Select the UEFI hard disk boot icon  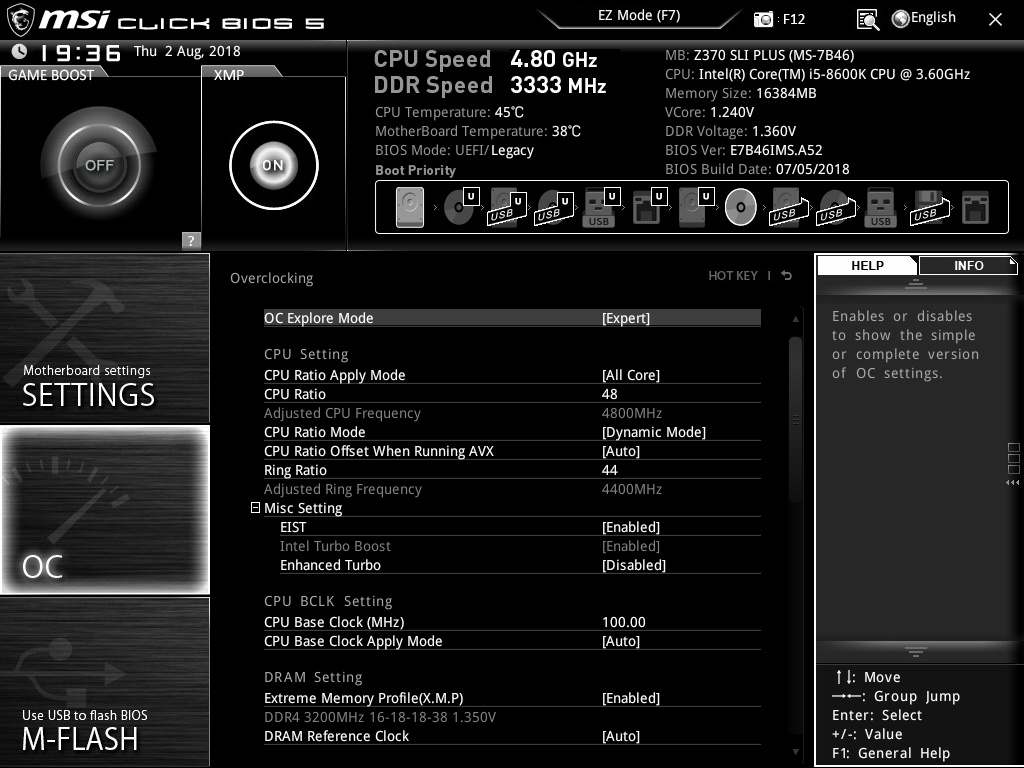[696, 208]
